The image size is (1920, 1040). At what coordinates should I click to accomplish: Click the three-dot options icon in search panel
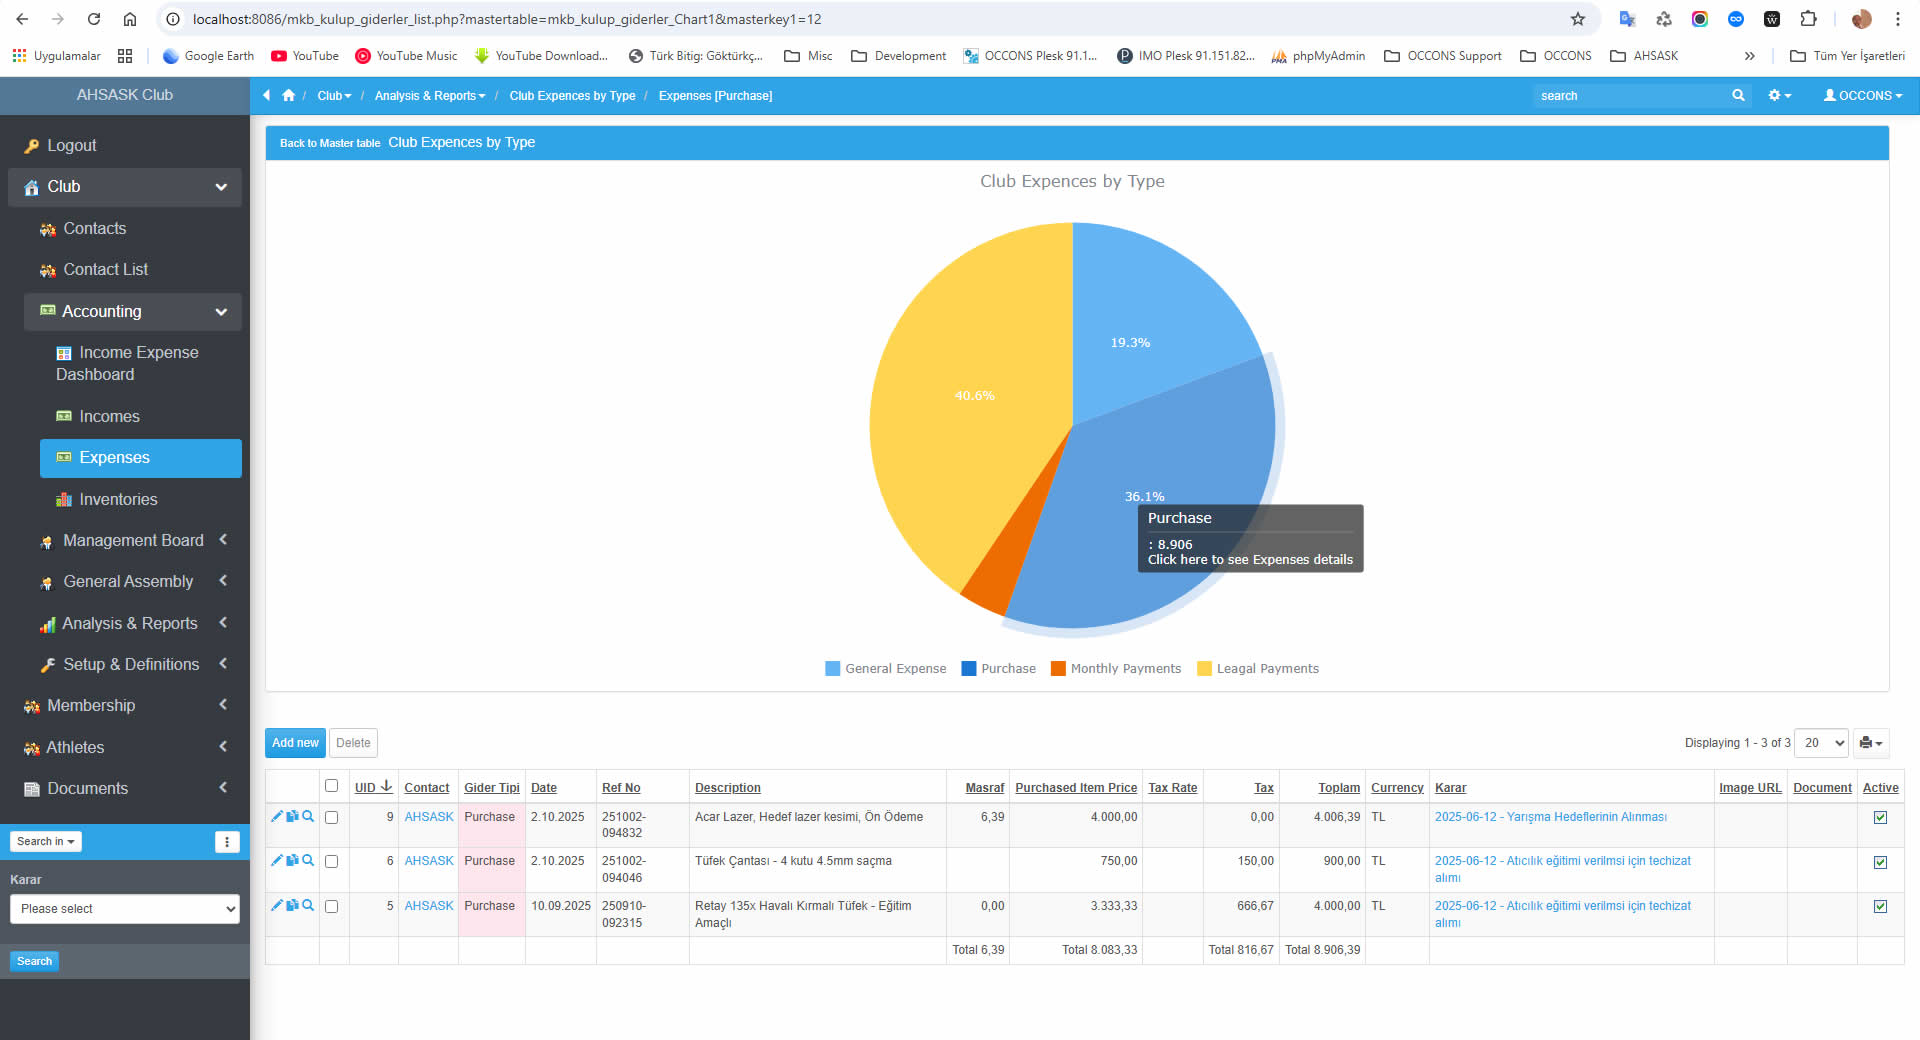pos(227,842)
